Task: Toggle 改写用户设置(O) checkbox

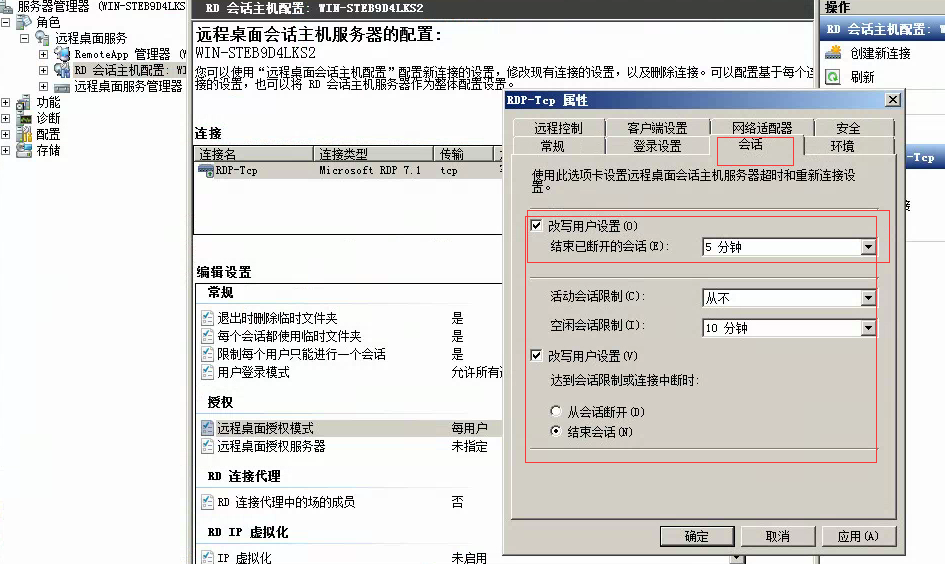Action: pos(536,225)
